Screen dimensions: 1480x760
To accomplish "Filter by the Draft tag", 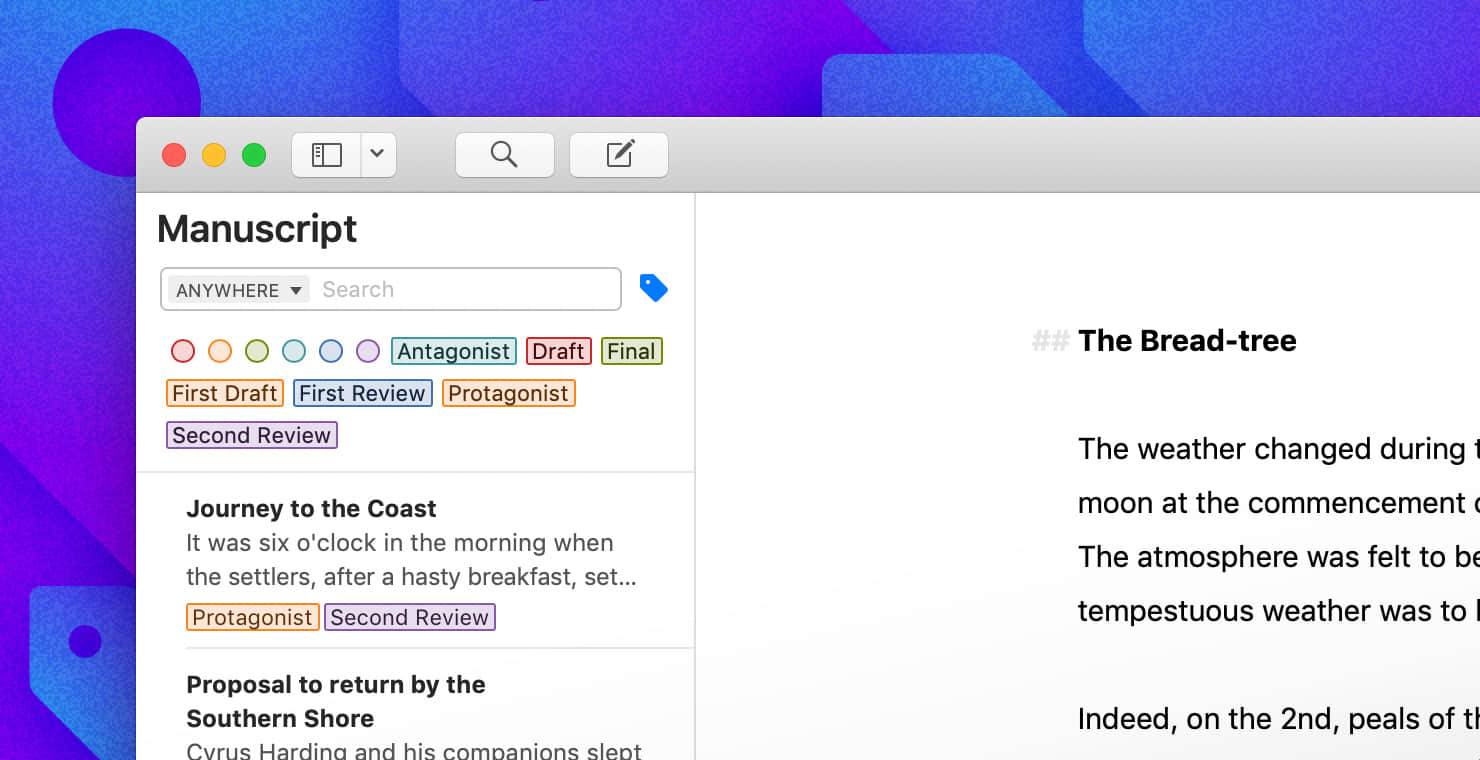I will click(x=558, y=351).
